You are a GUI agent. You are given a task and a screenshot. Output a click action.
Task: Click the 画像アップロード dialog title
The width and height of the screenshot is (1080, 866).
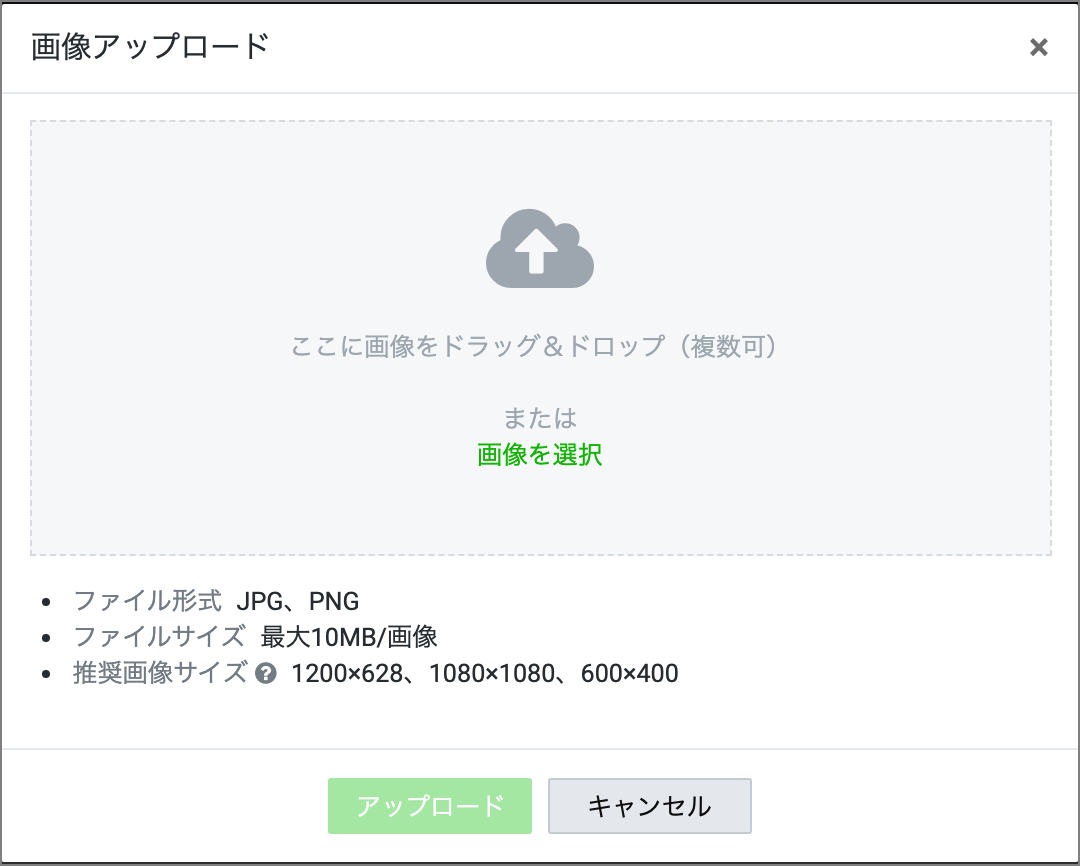coord(150,47)
